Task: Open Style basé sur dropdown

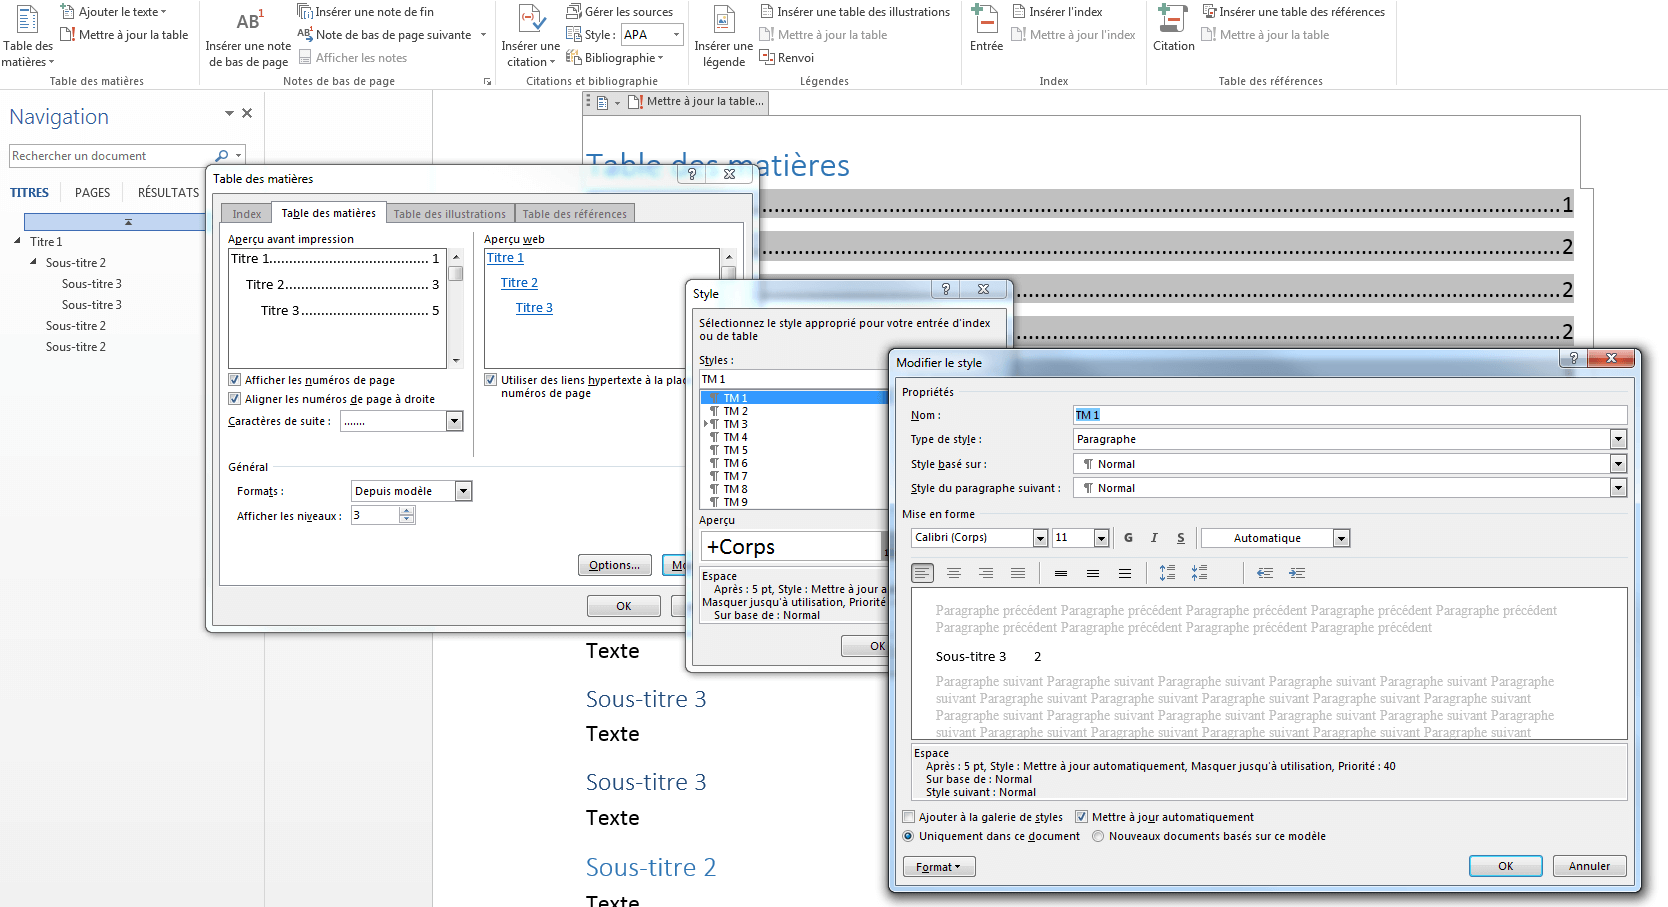Action: click(x=1618, y=464)
